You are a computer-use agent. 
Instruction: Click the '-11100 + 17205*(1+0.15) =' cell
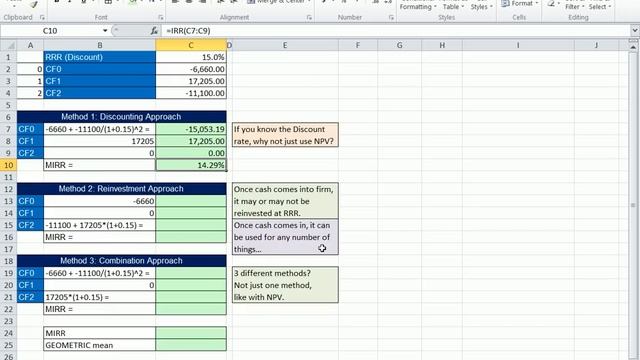click(x=100, y=225)
